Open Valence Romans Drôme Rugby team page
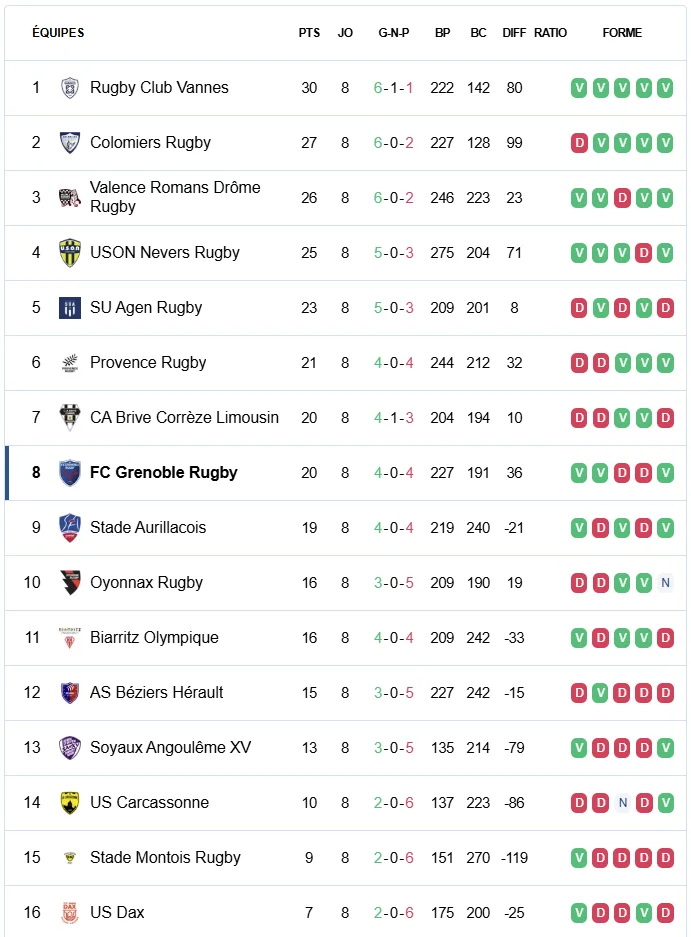The width and height of the screenshot is (691, 937). pyautogui.click(x=175, y=197)
